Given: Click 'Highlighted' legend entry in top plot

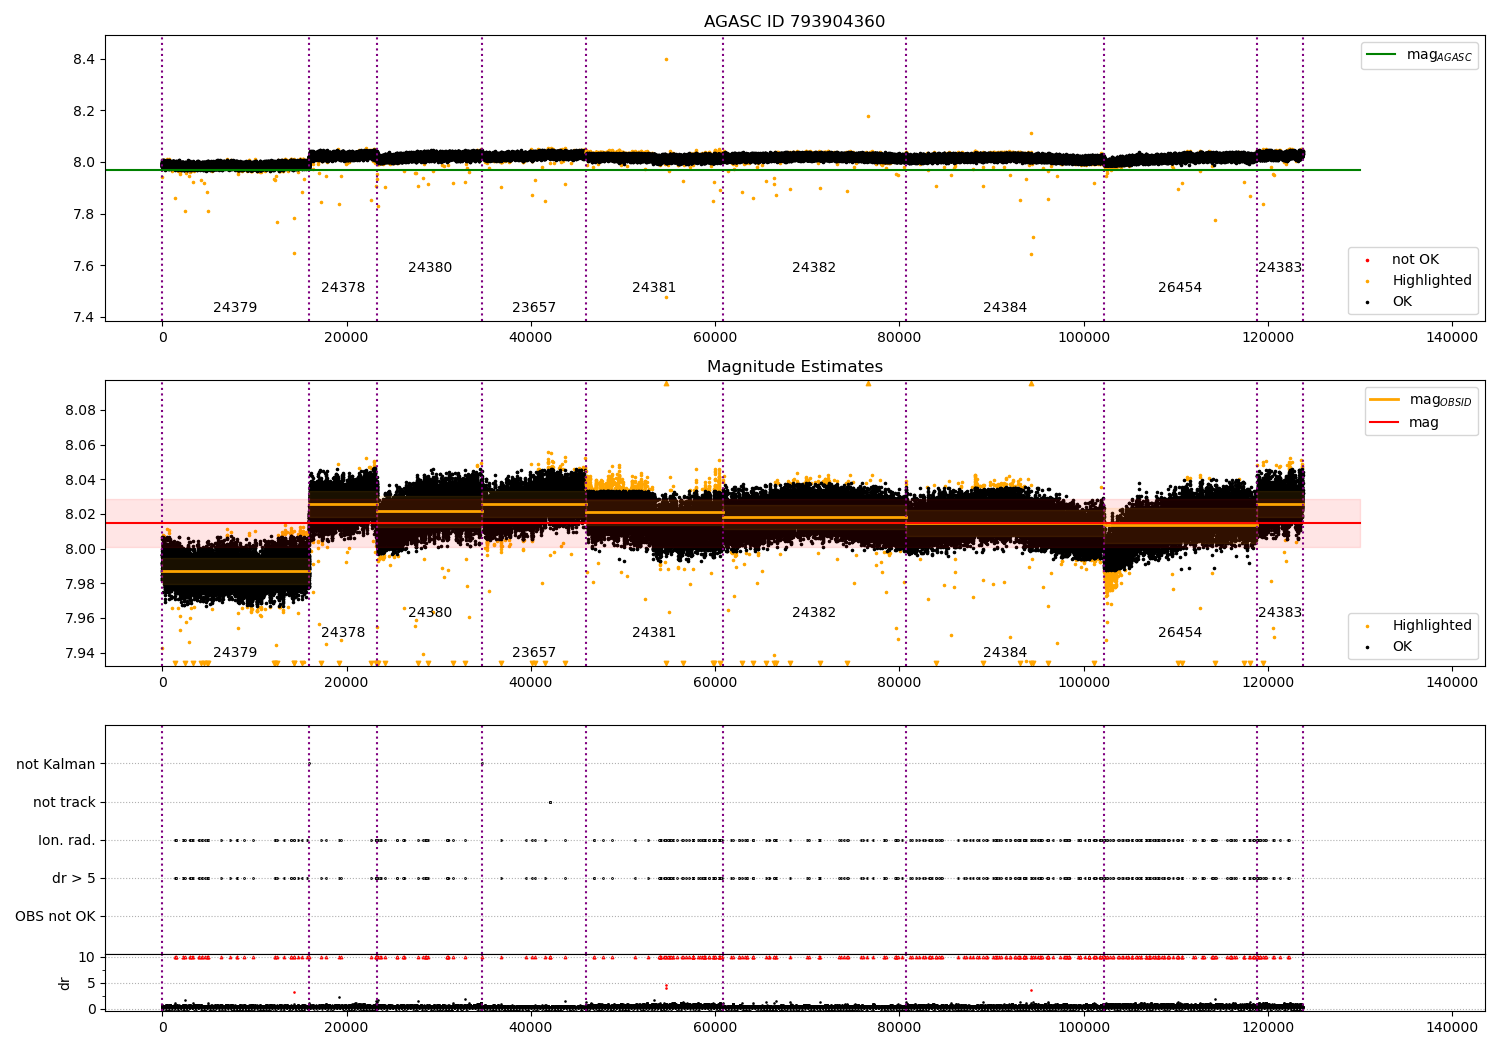Looking at the screenshot, I should coord(1432,280).
